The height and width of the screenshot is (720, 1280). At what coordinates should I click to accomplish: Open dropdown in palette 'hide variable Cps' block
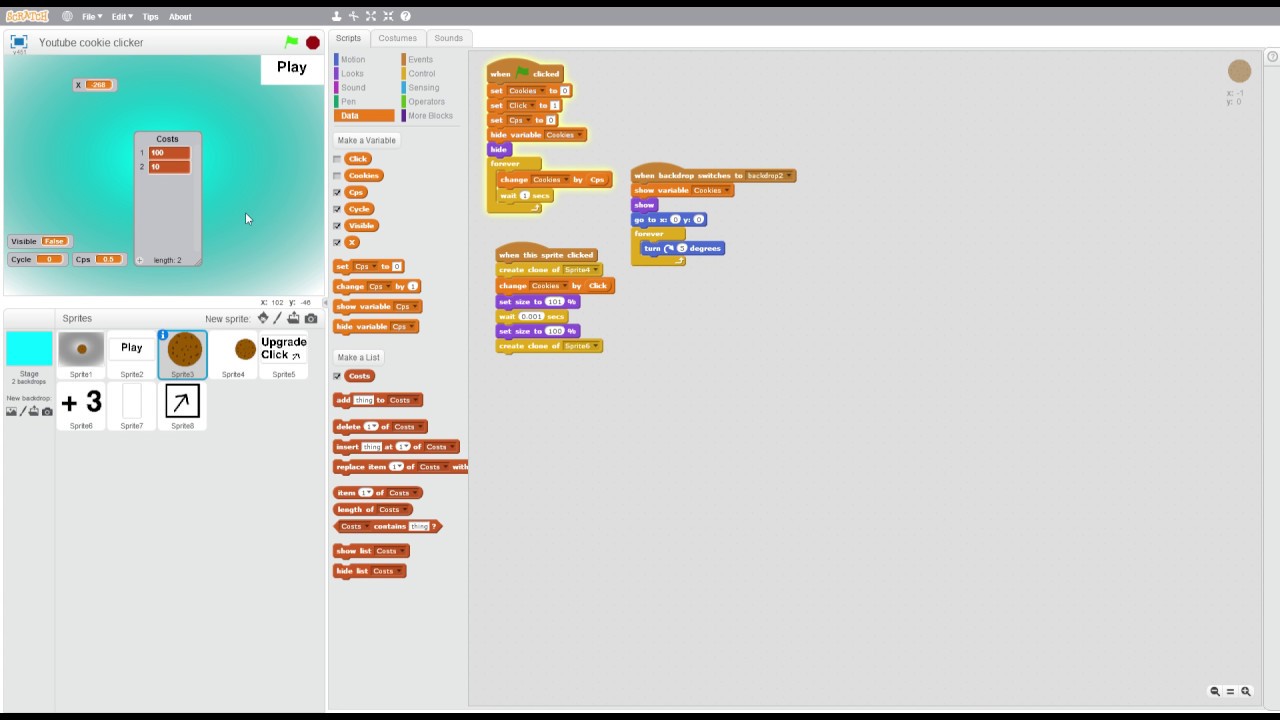coord(402,326)
